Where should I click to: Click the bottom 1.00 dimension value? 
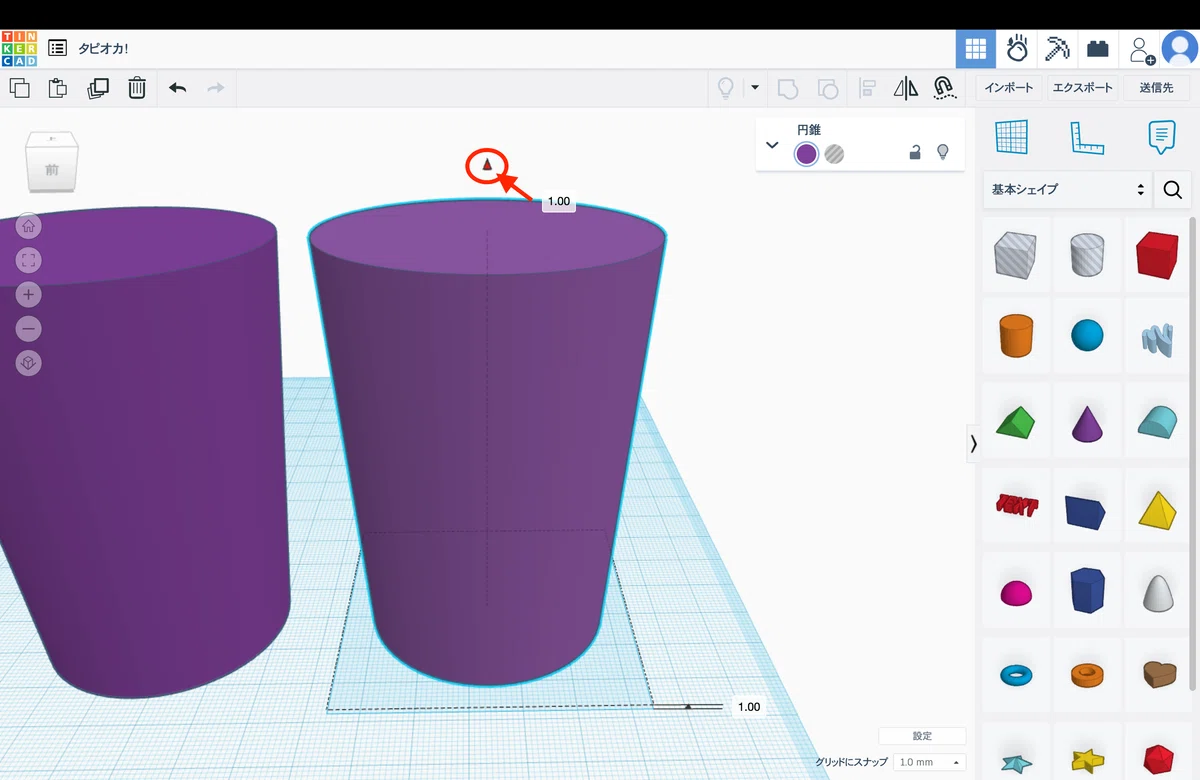point(749,707)
